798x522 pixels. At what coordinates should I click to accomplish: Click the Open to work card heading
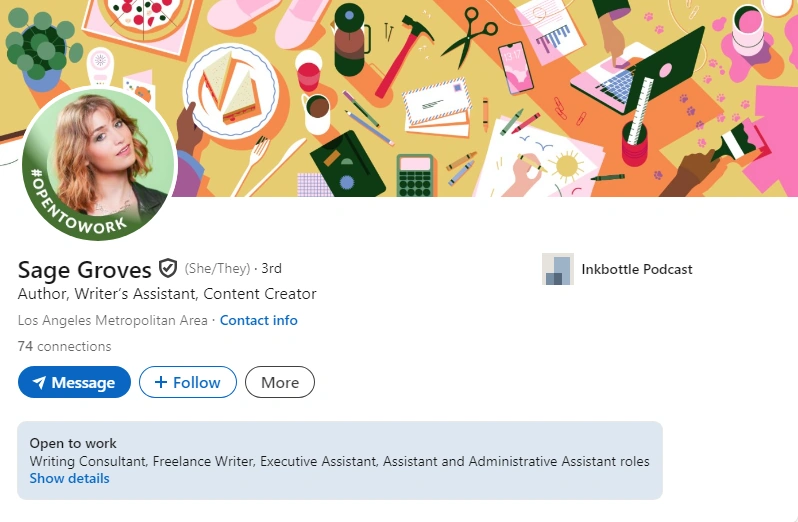coord(73,443)
